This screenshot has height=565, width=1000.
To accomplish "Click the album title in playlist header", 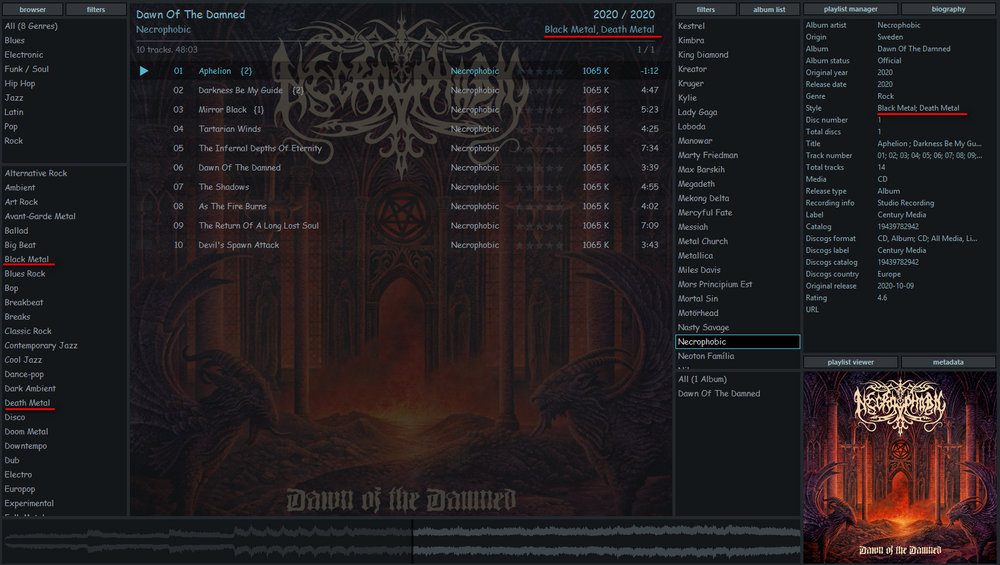I will pyautogui.click(x=190, y=14).
